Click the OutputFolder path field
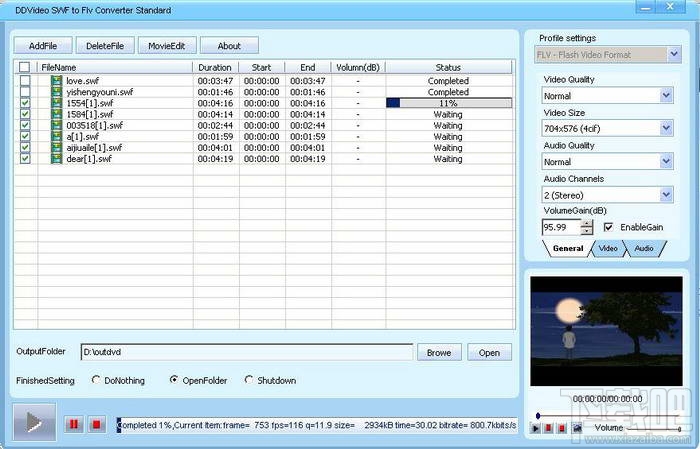Screen dimensions: 700x449 tap(247, 352)
